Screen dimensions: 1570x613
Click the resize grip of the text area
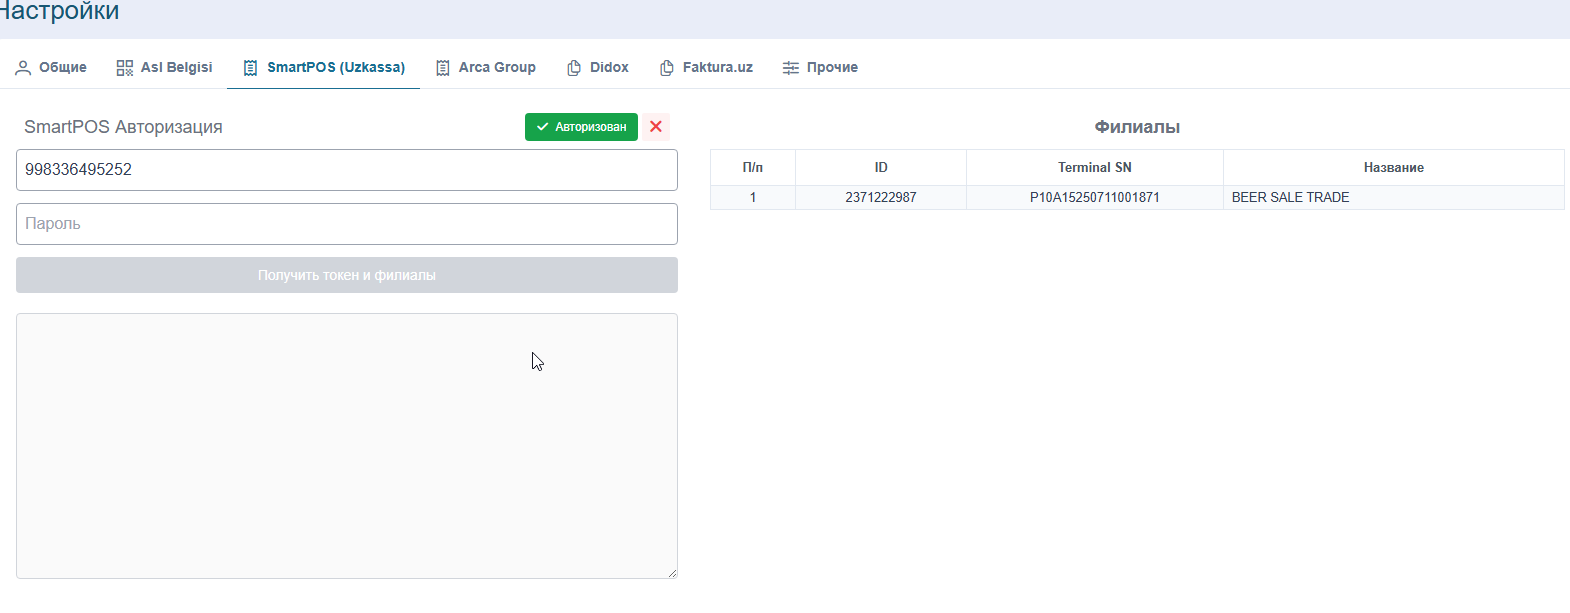pos(672,573)
